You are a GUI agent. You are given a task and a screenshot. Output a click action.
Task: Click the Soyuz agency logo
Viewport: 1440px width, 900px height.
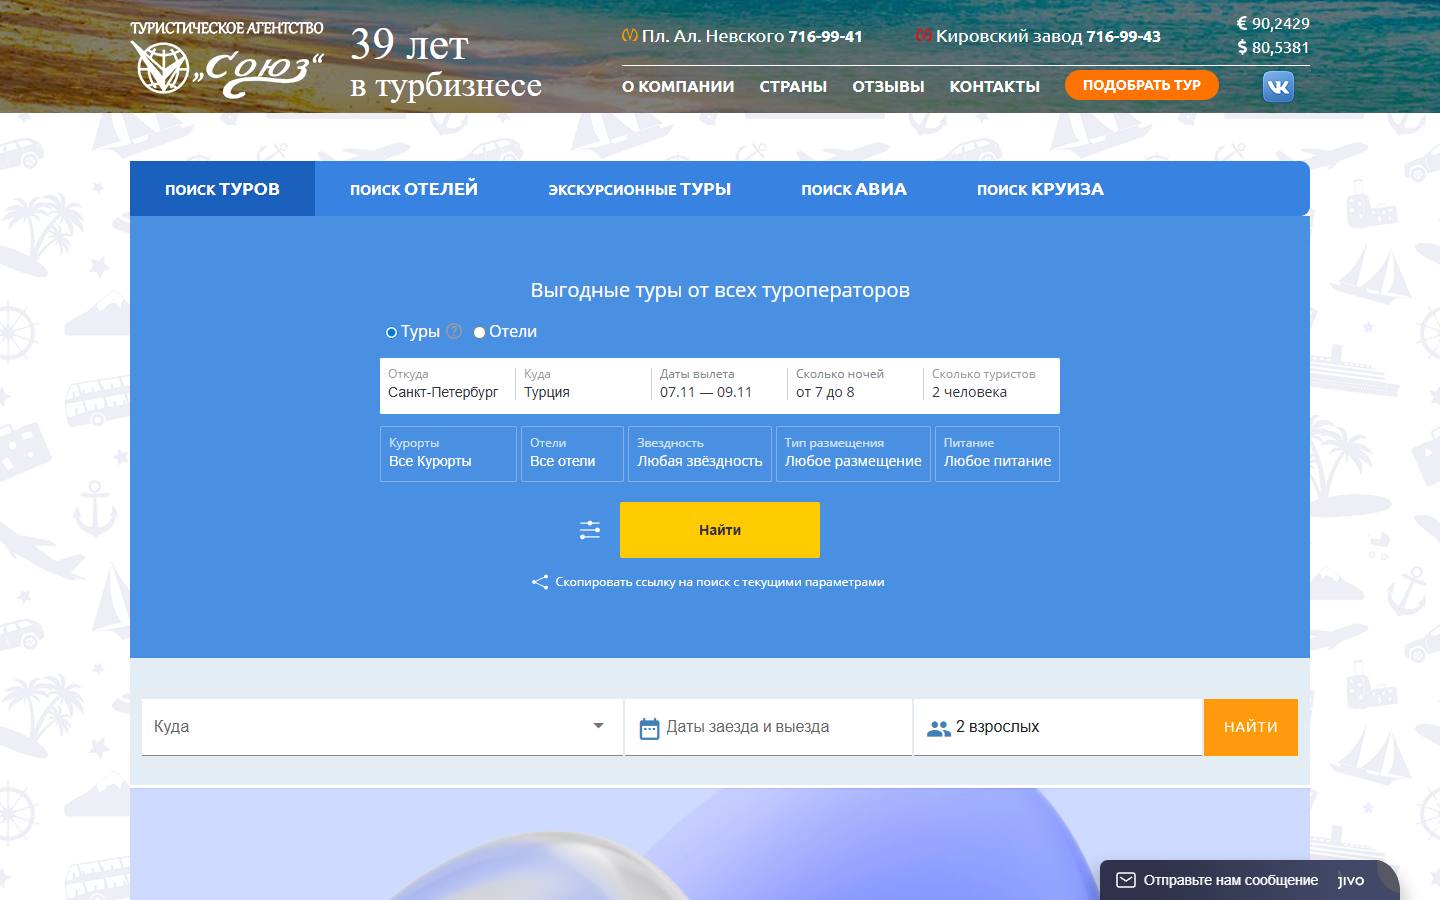point(227,59)
